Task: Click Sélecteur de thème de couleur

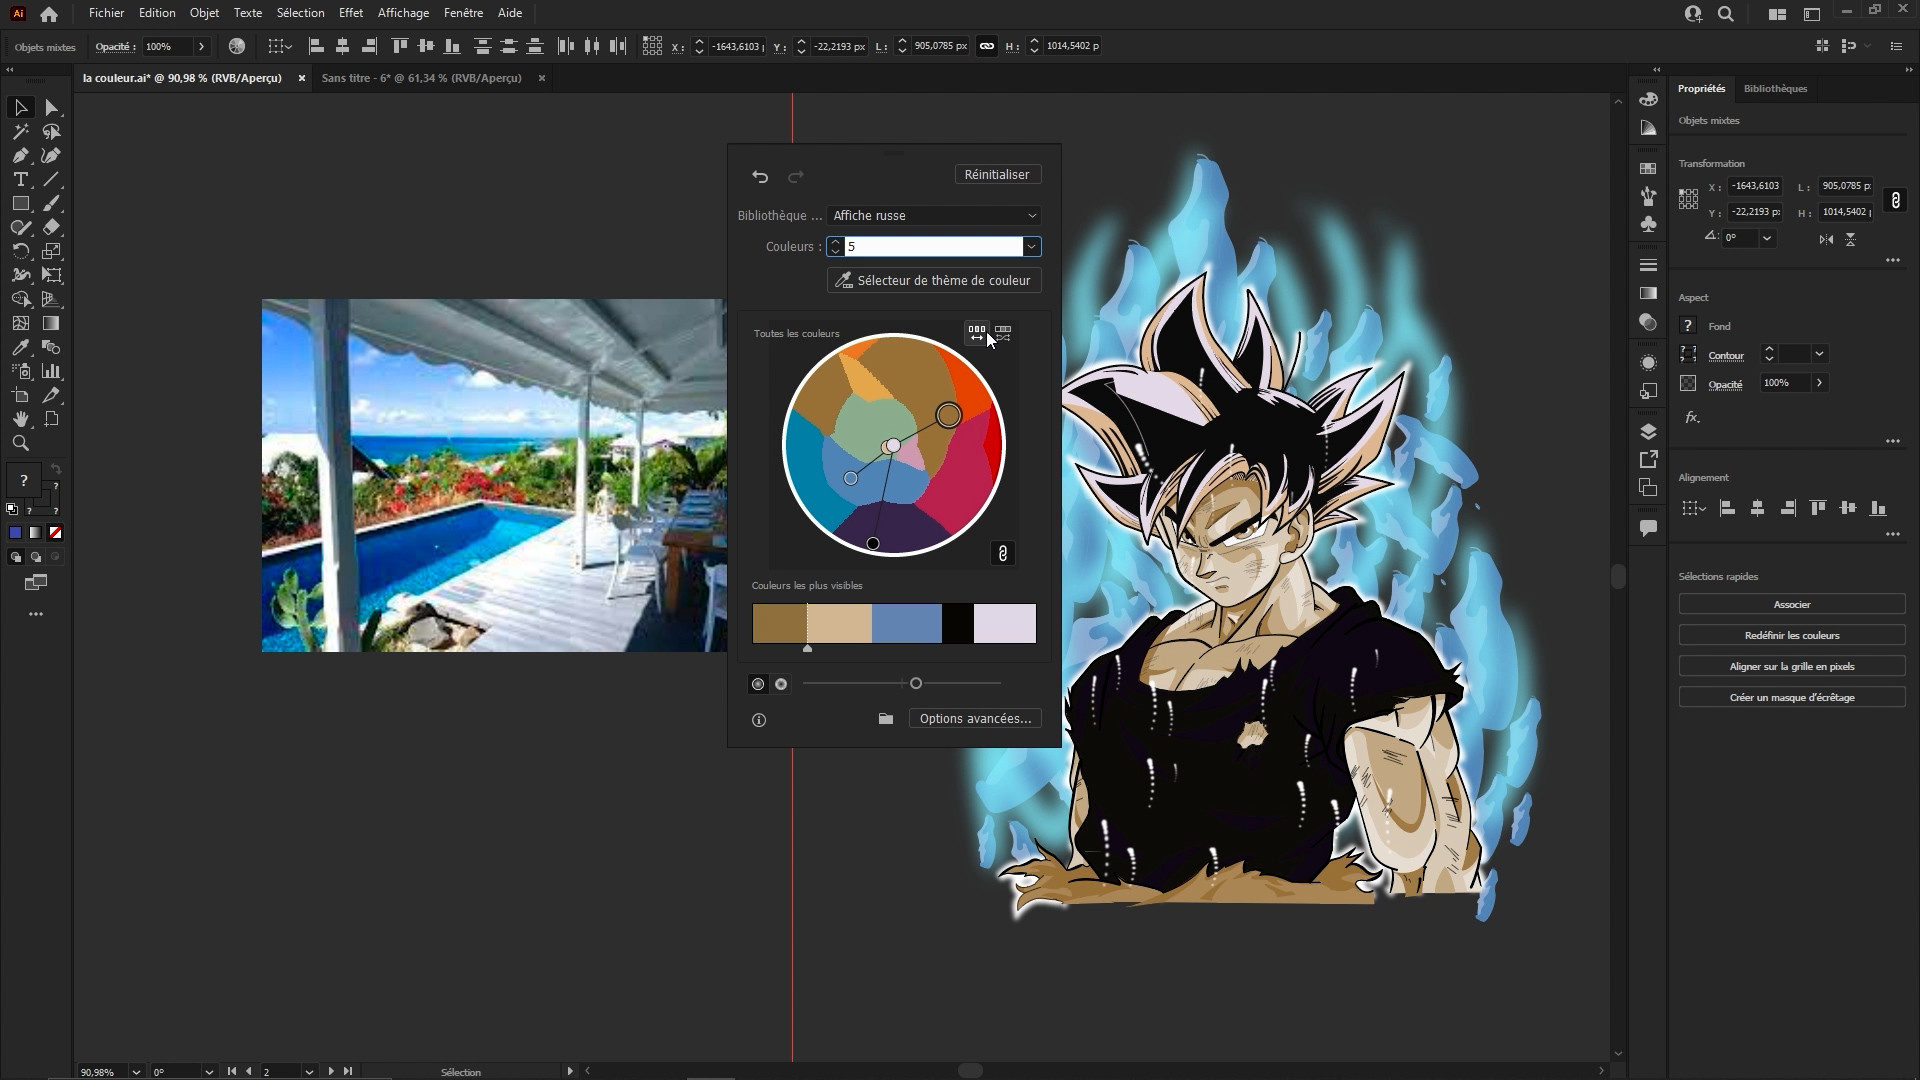Action: coord(934,281)
